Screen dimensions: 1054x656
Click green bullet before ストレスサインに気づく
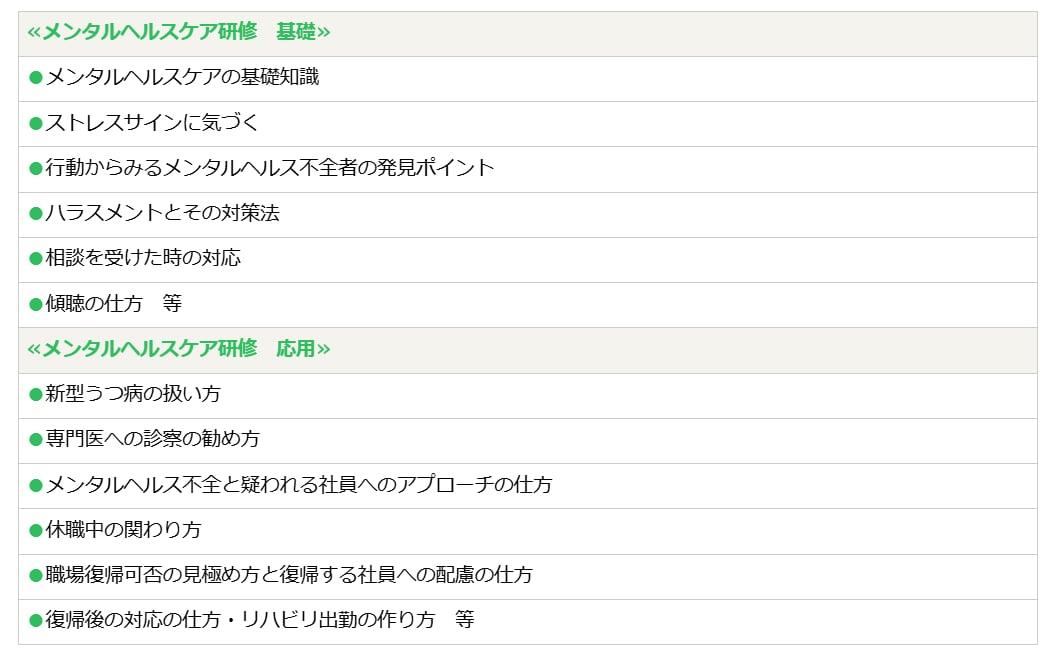36,124
